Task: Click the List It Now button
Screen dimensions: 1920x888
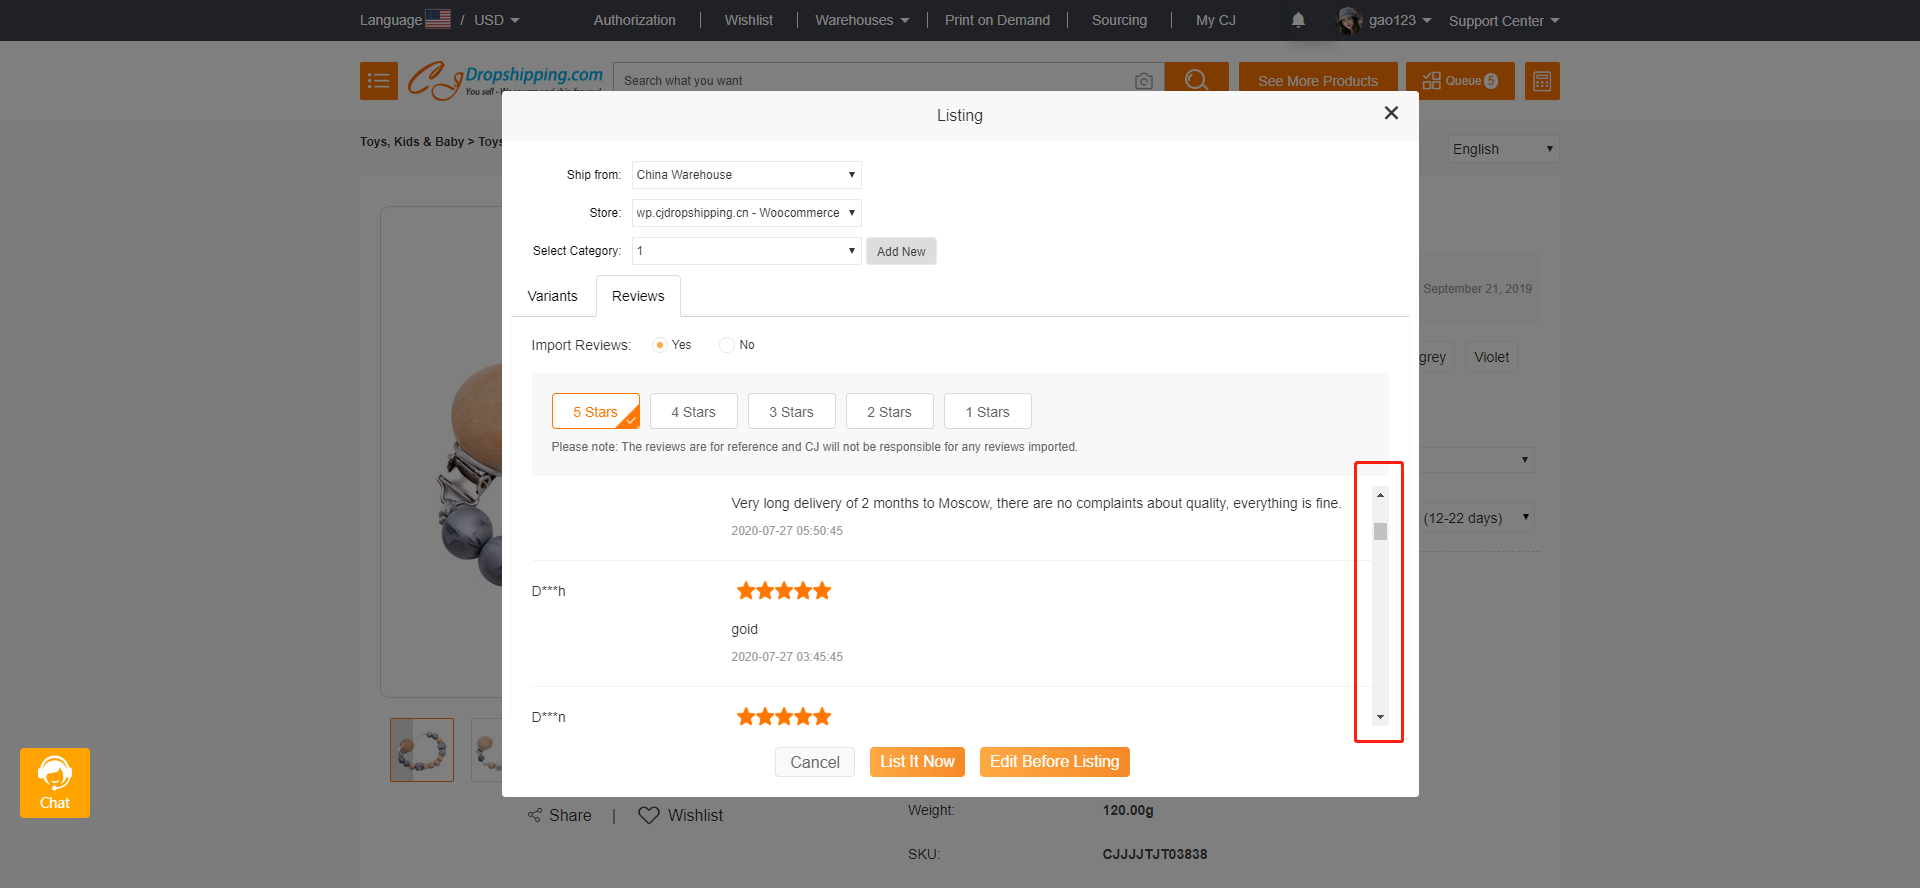Action: point(917,762)
